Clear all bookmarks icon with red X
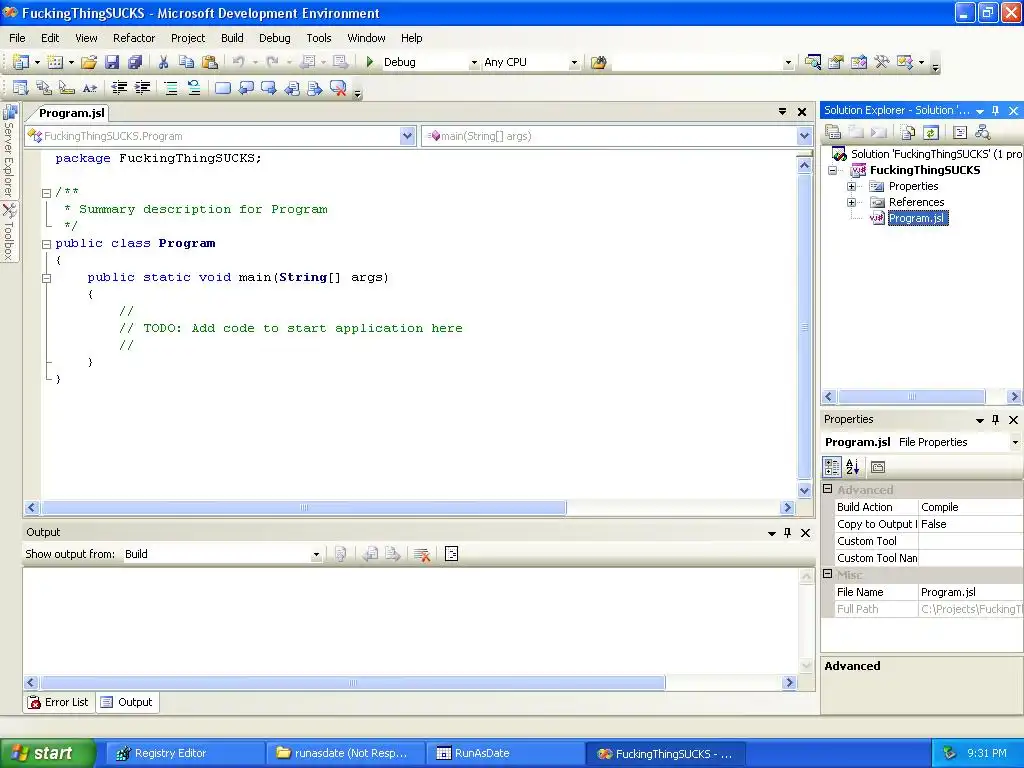Screen dimensions: 1024x768 coord(338,88)
